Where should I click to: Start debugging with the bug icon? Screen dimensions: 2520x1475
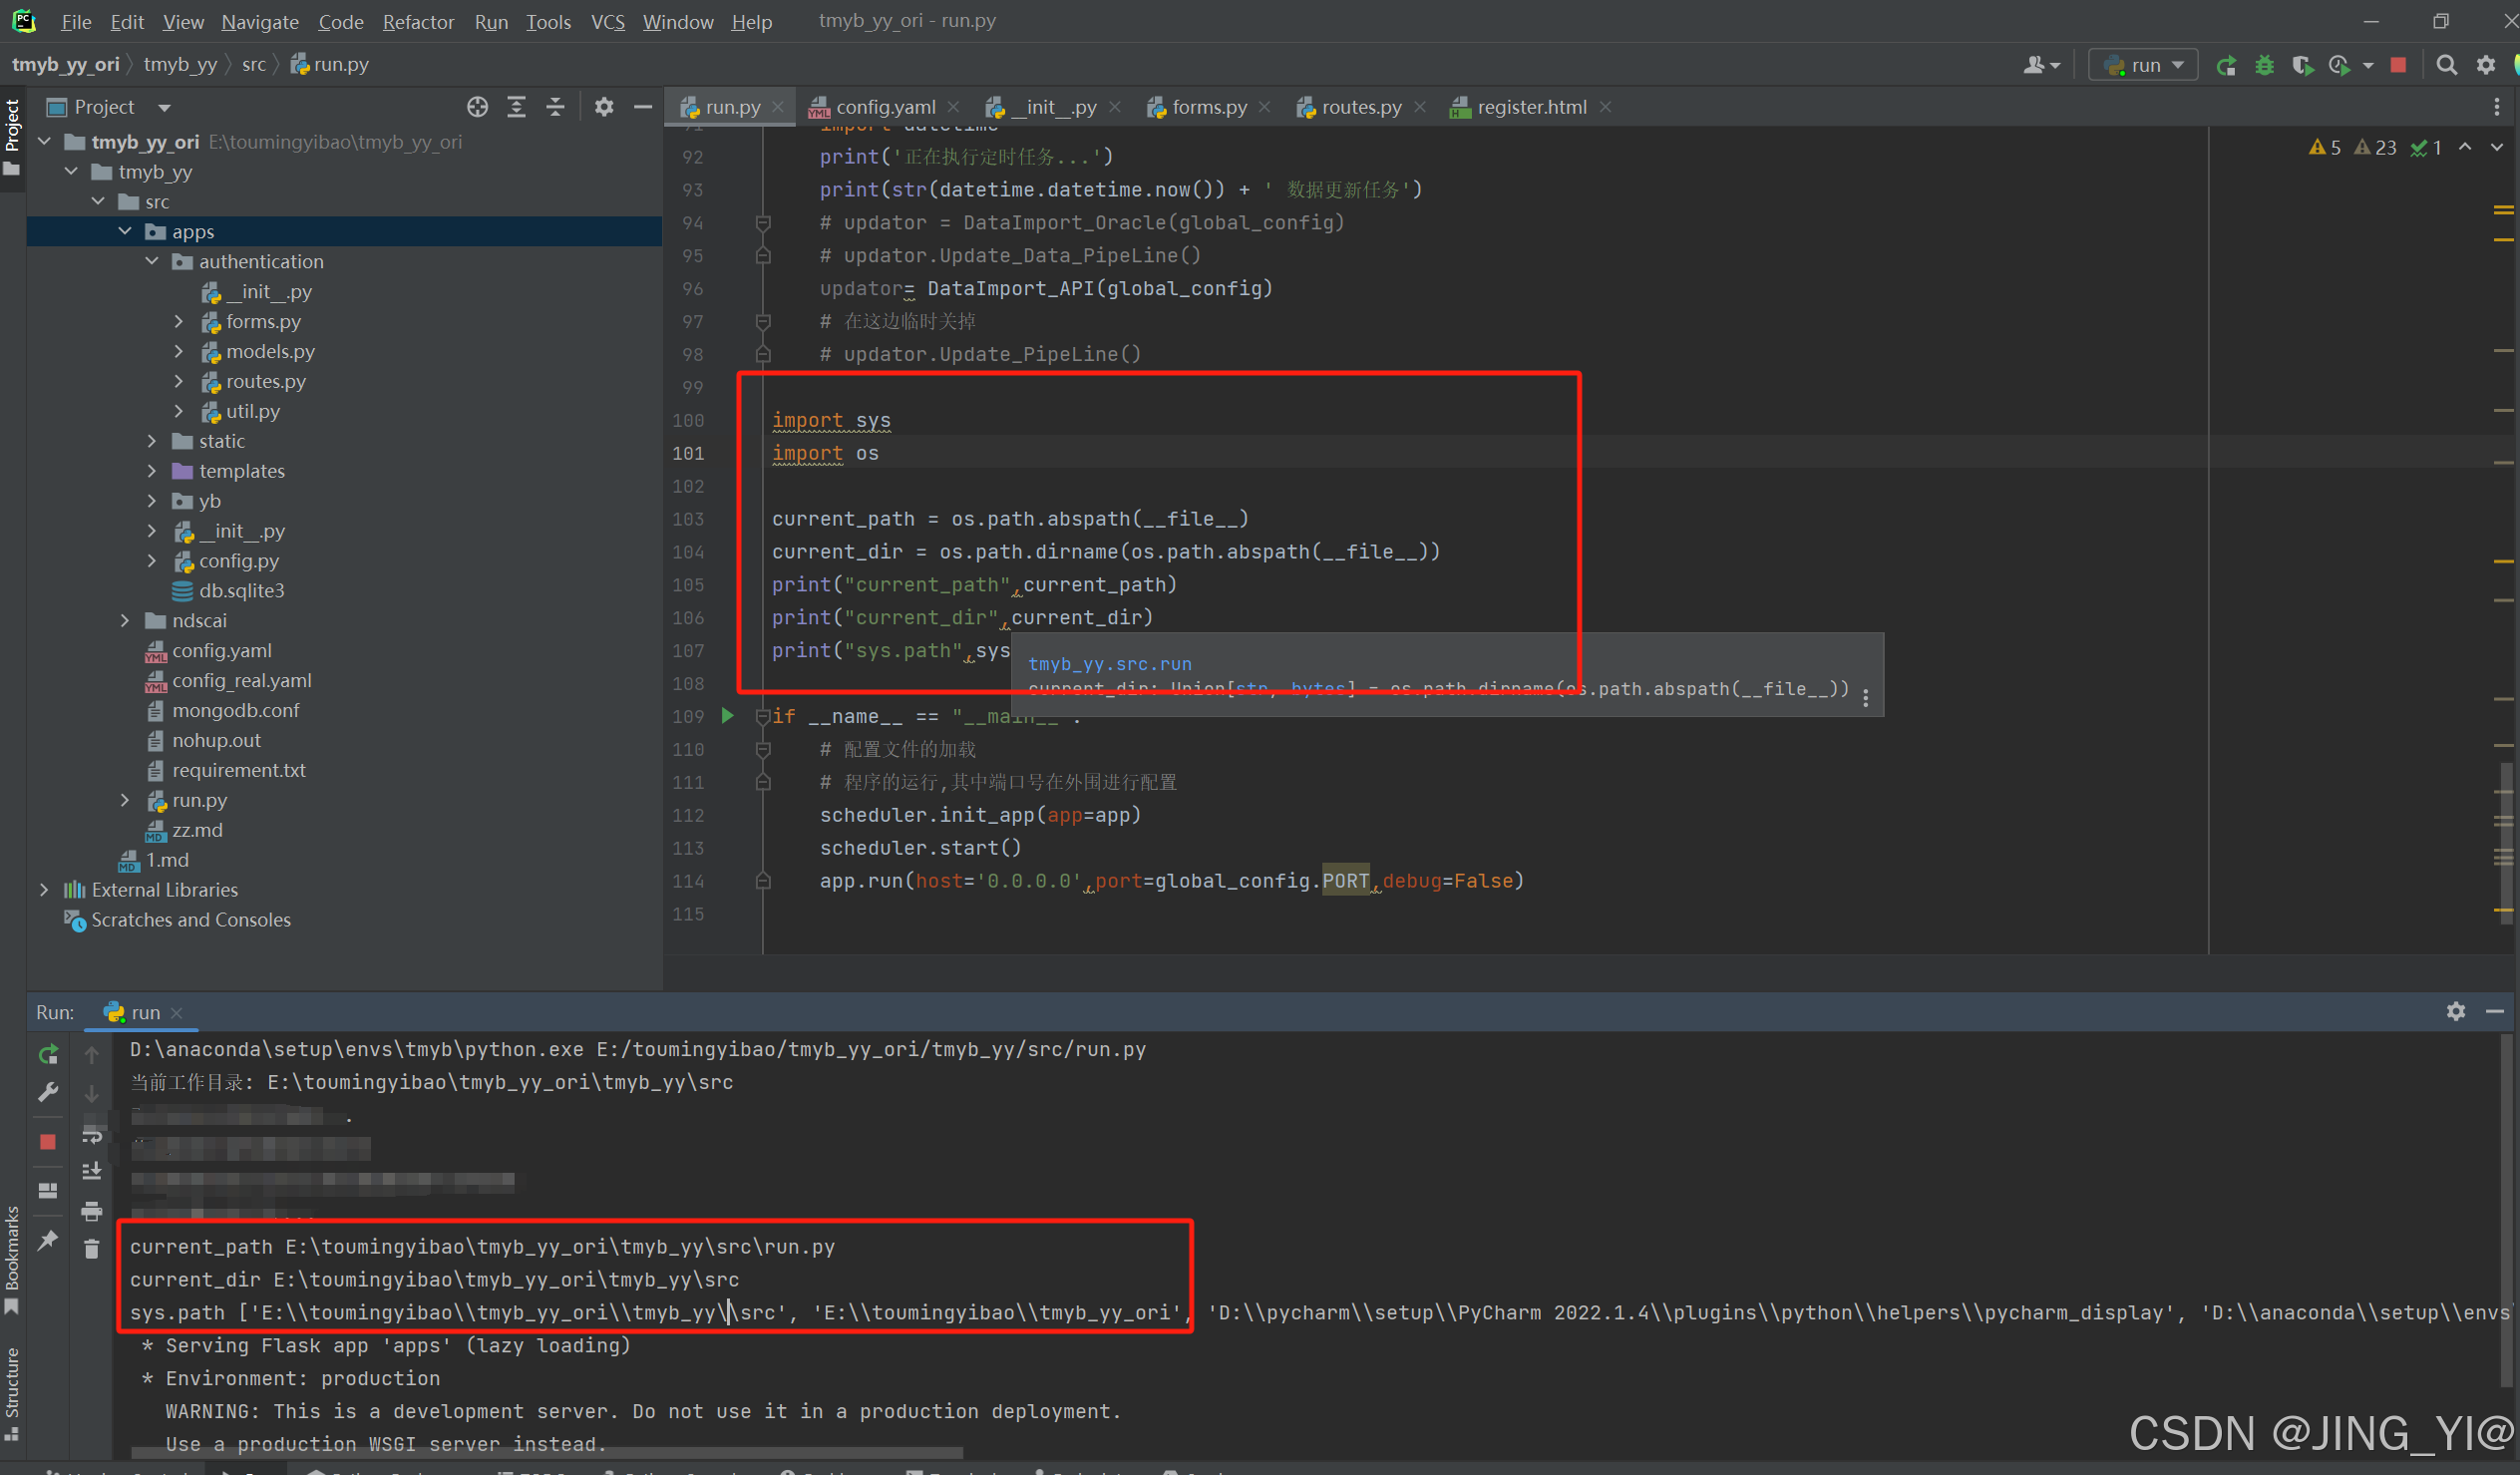pyautogui.click(x=2265, y=66)
